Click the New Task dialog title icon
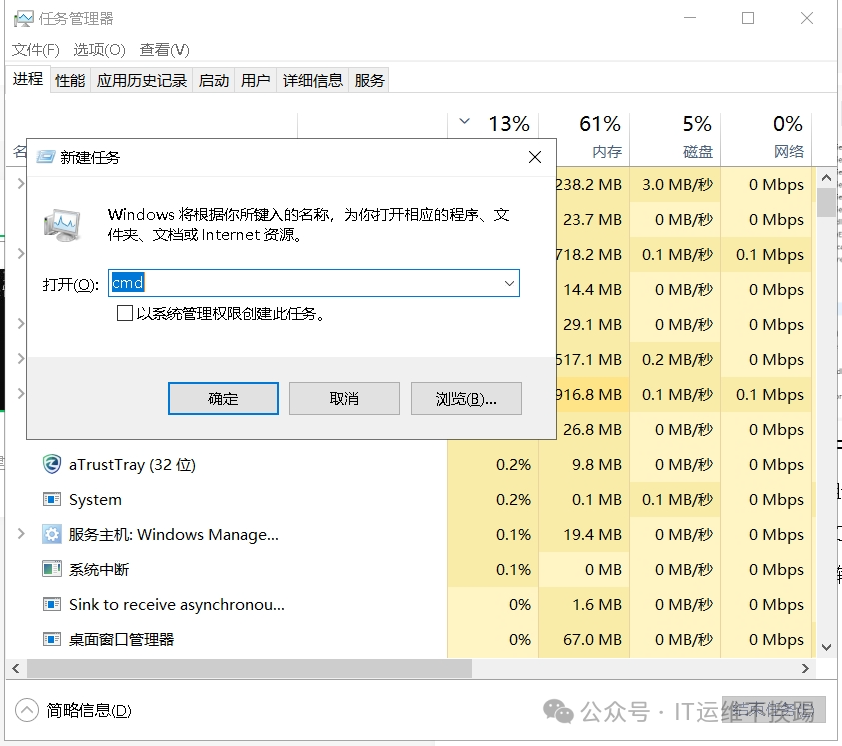Screen dimensions: 842x746 click(x=46, y=157)
